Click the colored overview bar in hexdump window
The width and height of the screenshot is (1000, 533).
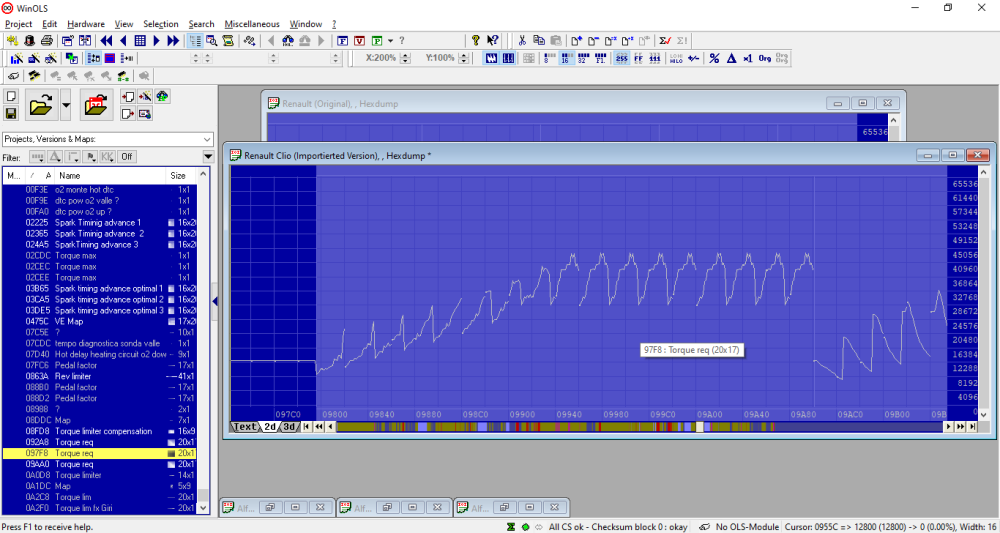click(639, 427)
